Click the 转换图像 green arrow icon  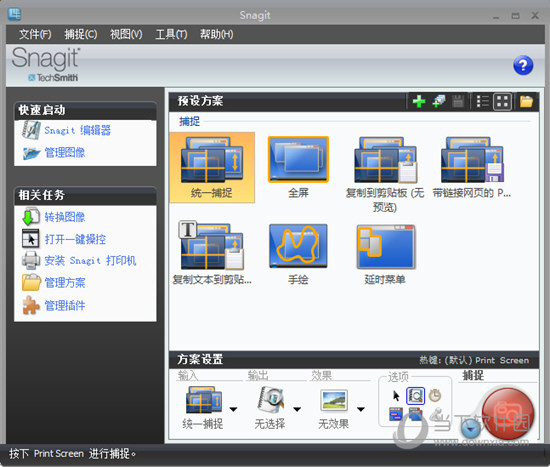click(x=31, y=217)
